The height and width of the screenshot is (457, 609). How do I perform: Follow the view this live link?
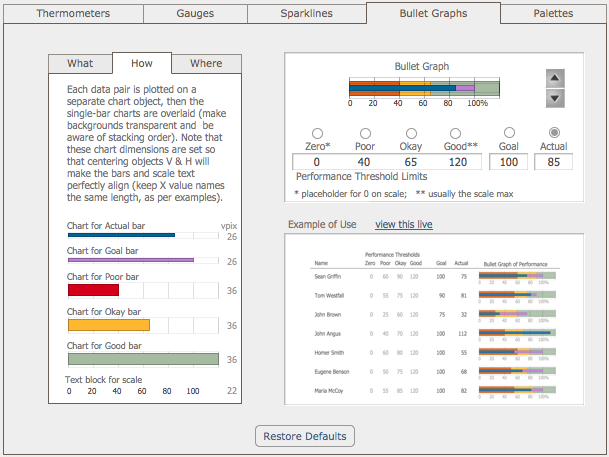click(404, 224)
